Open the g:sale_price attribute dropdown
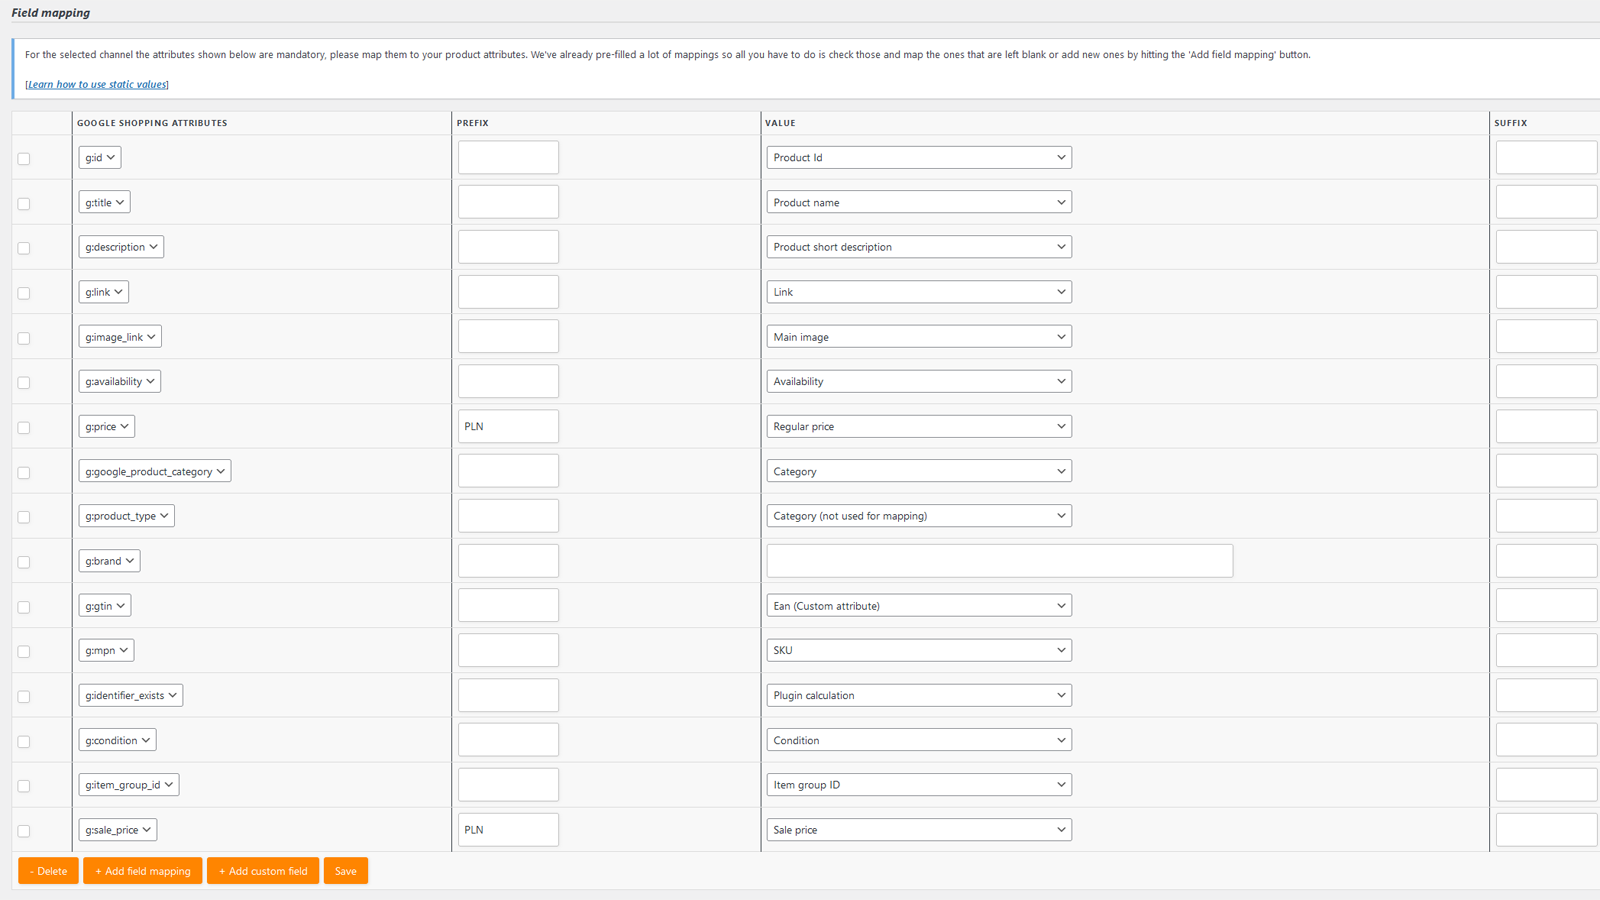 pos(118,830)
